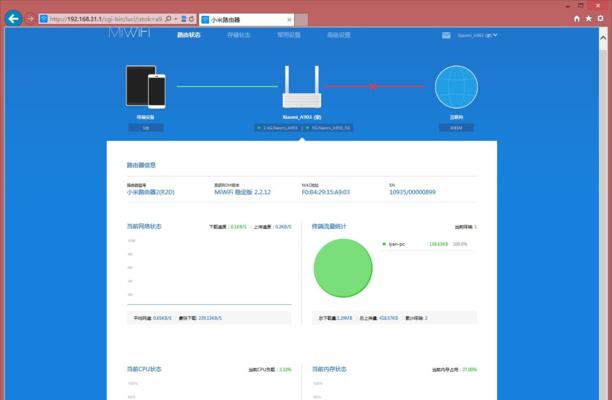Select the 小米路由器 browser tab
Viewport: 612px width, 400px height.
tap(246, 20)
